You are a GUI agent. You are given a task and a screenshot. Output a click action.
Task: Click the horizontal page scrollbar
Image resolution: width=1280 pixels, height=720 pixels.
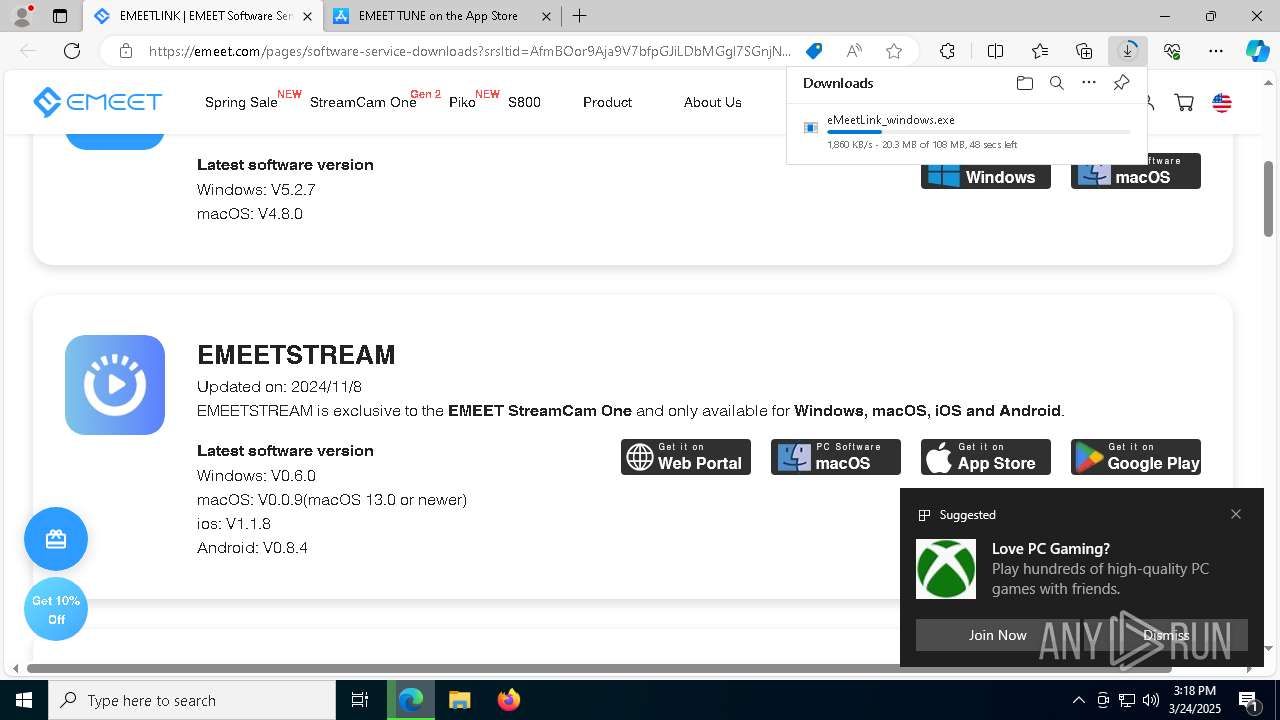[x=599, y=668]
